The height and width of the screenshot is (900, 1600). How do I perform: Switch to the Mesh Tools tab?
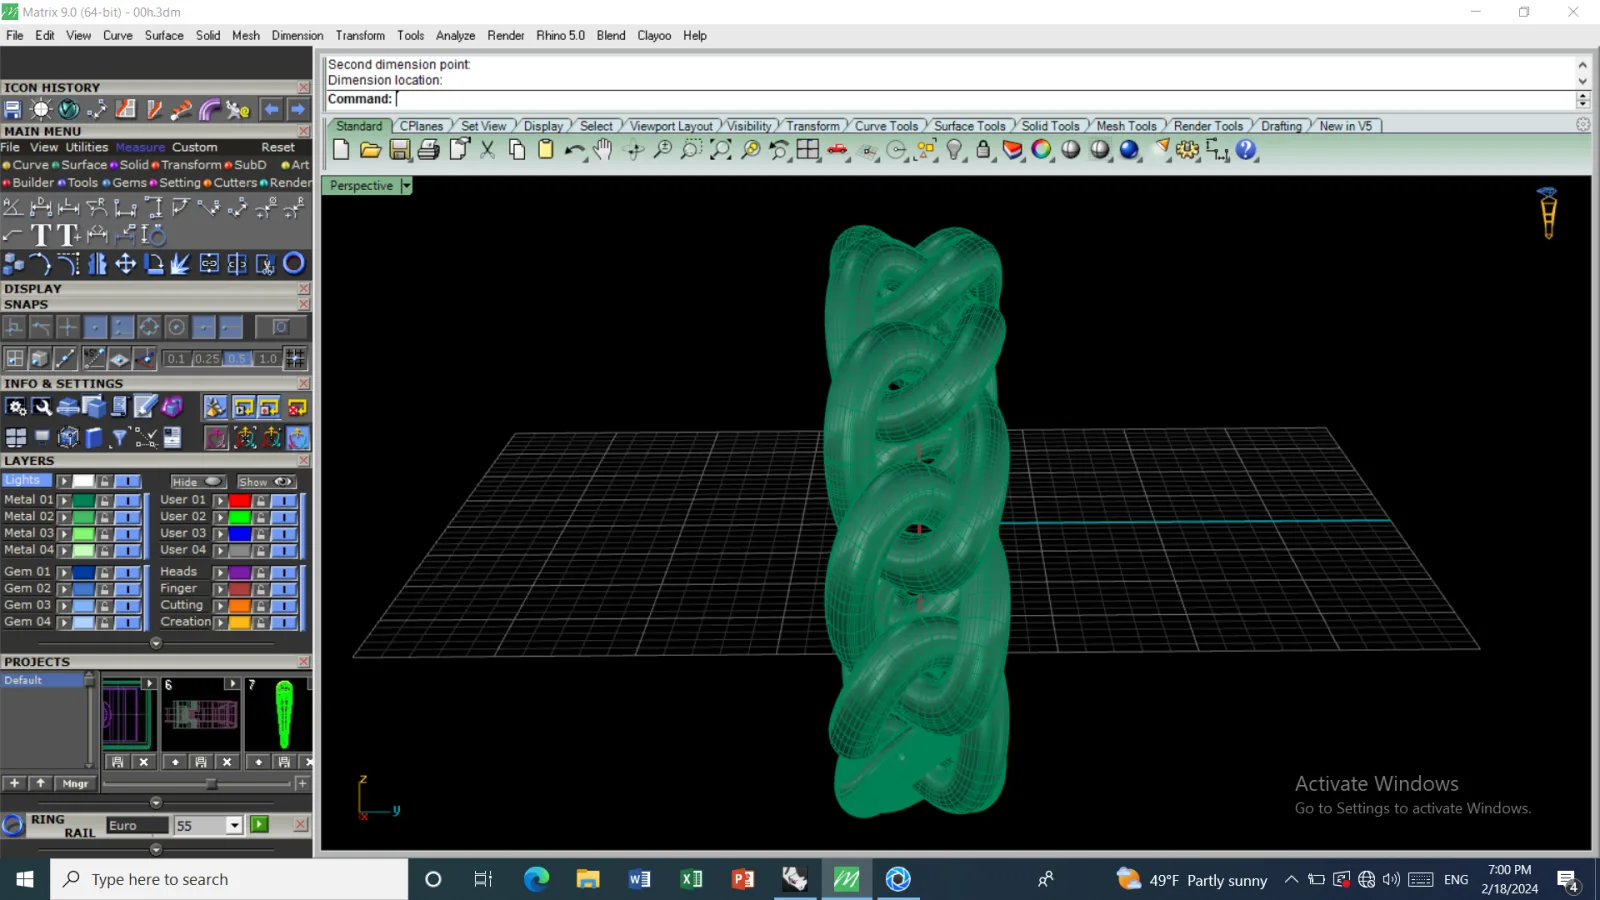pos(1126,126)
